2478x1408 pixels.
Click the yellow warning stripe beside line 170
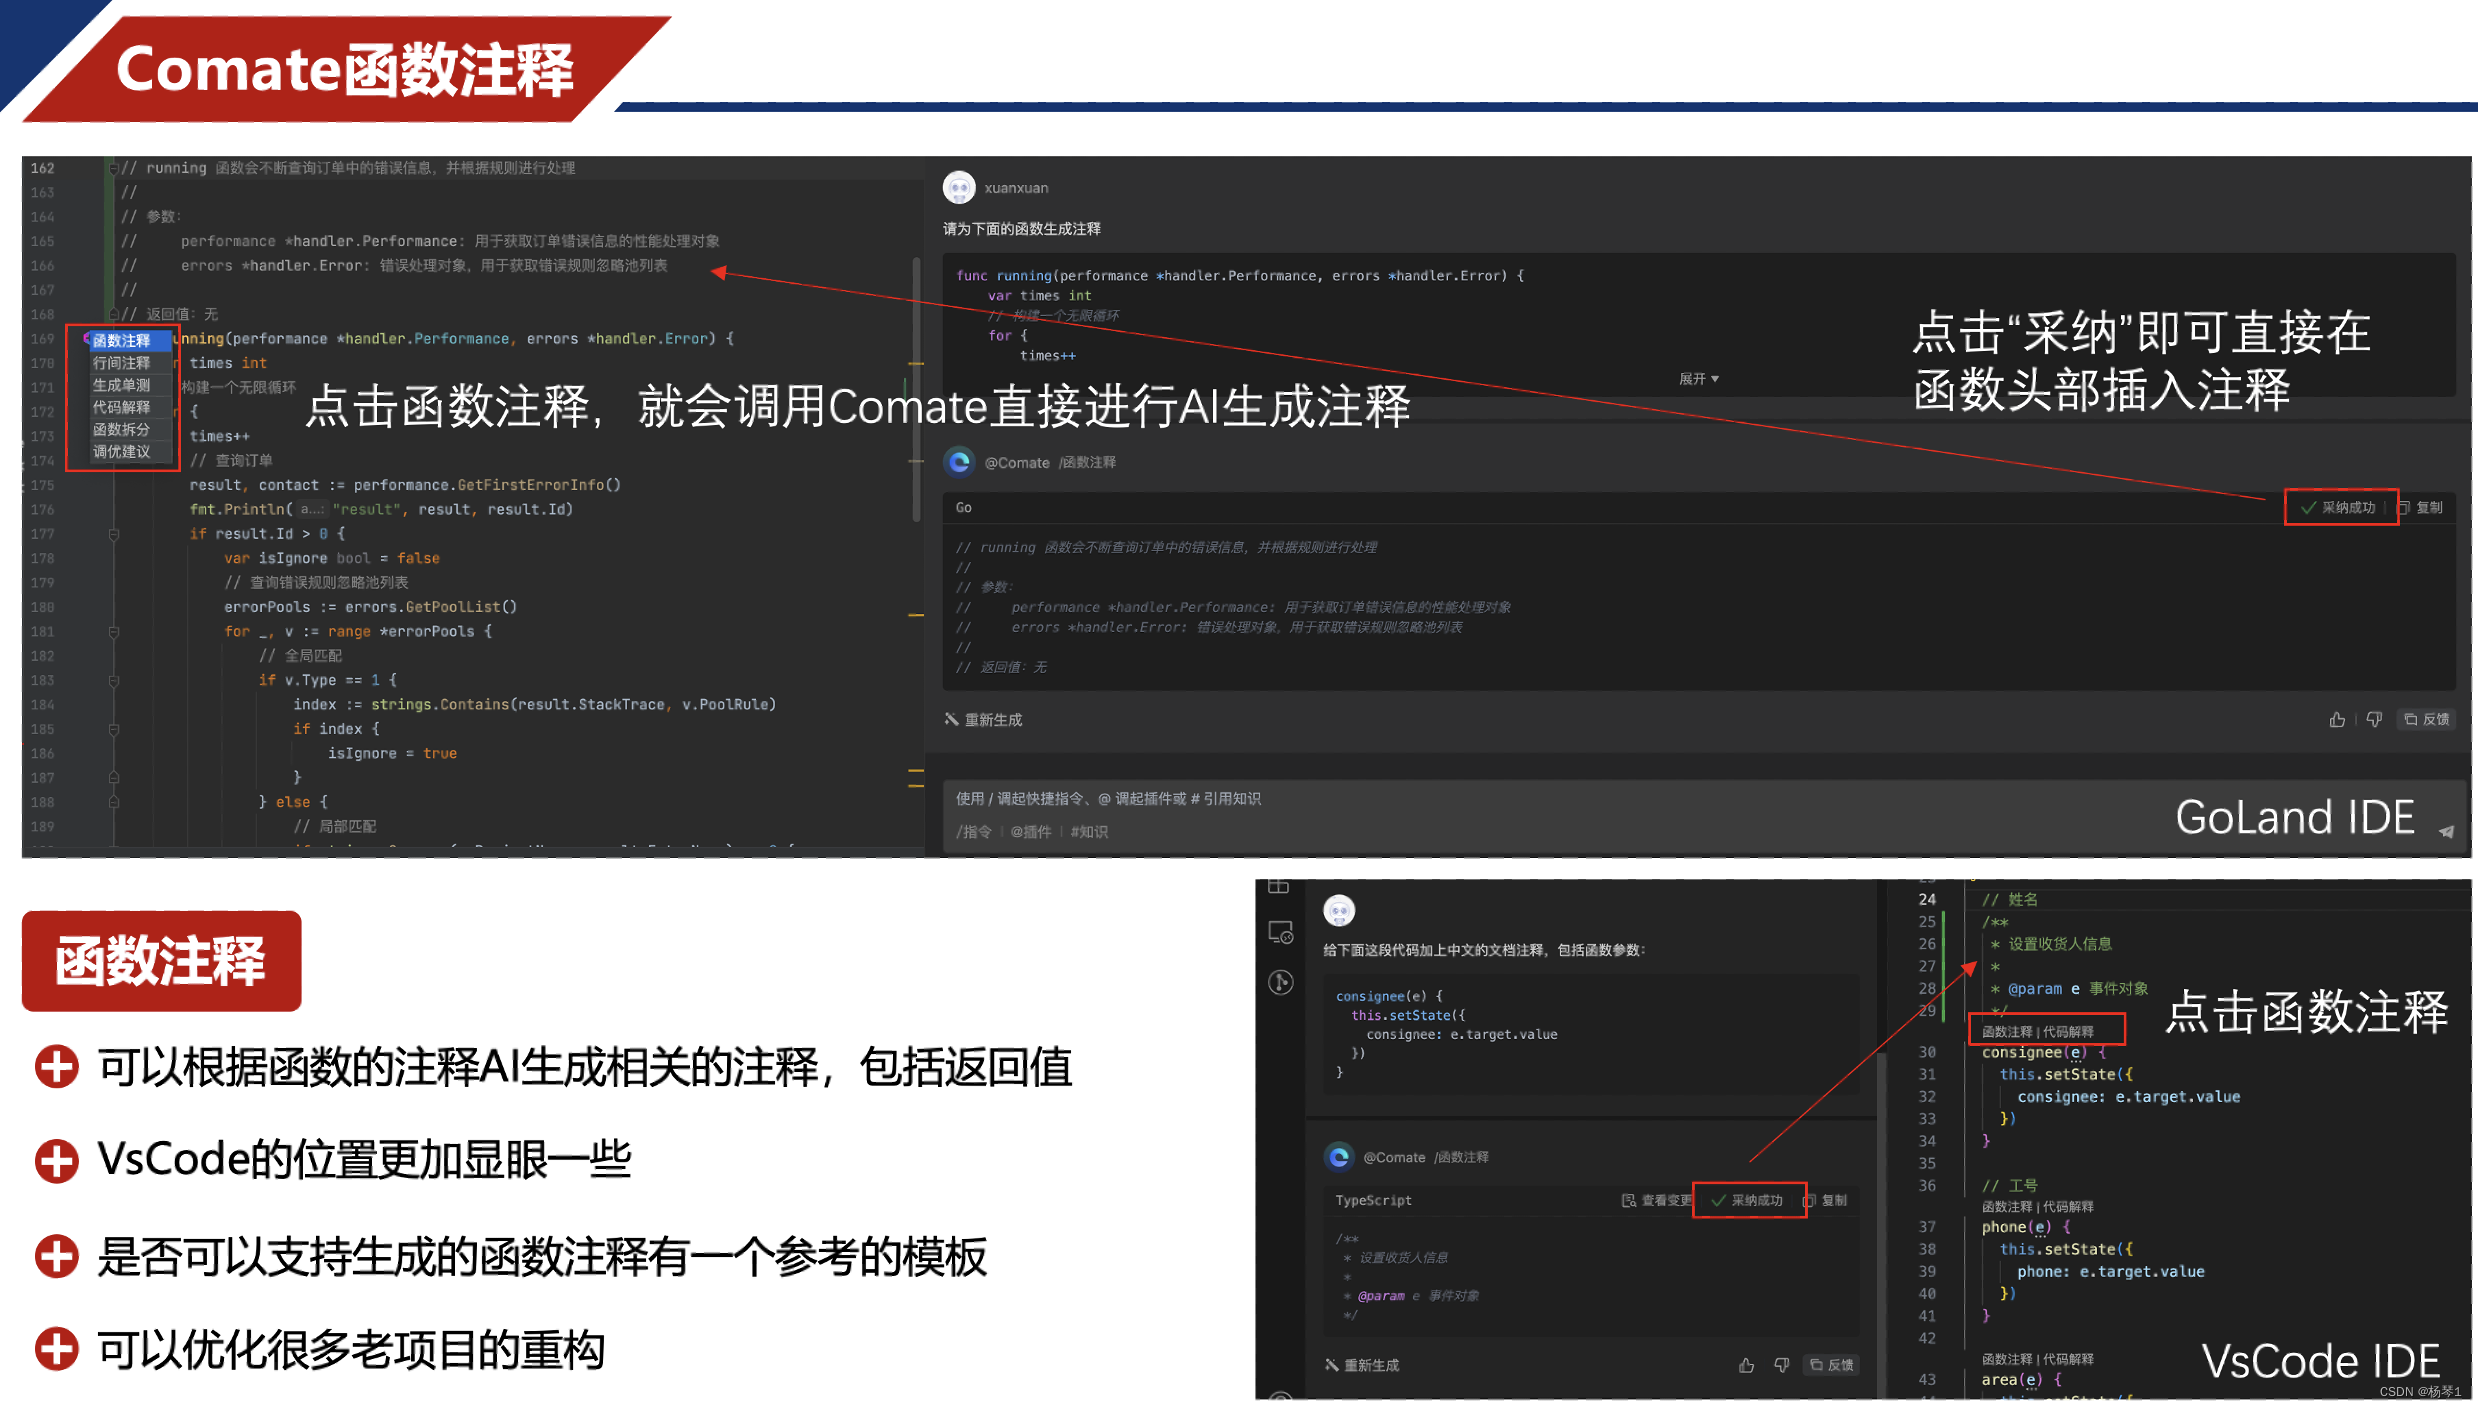point(915,364)
